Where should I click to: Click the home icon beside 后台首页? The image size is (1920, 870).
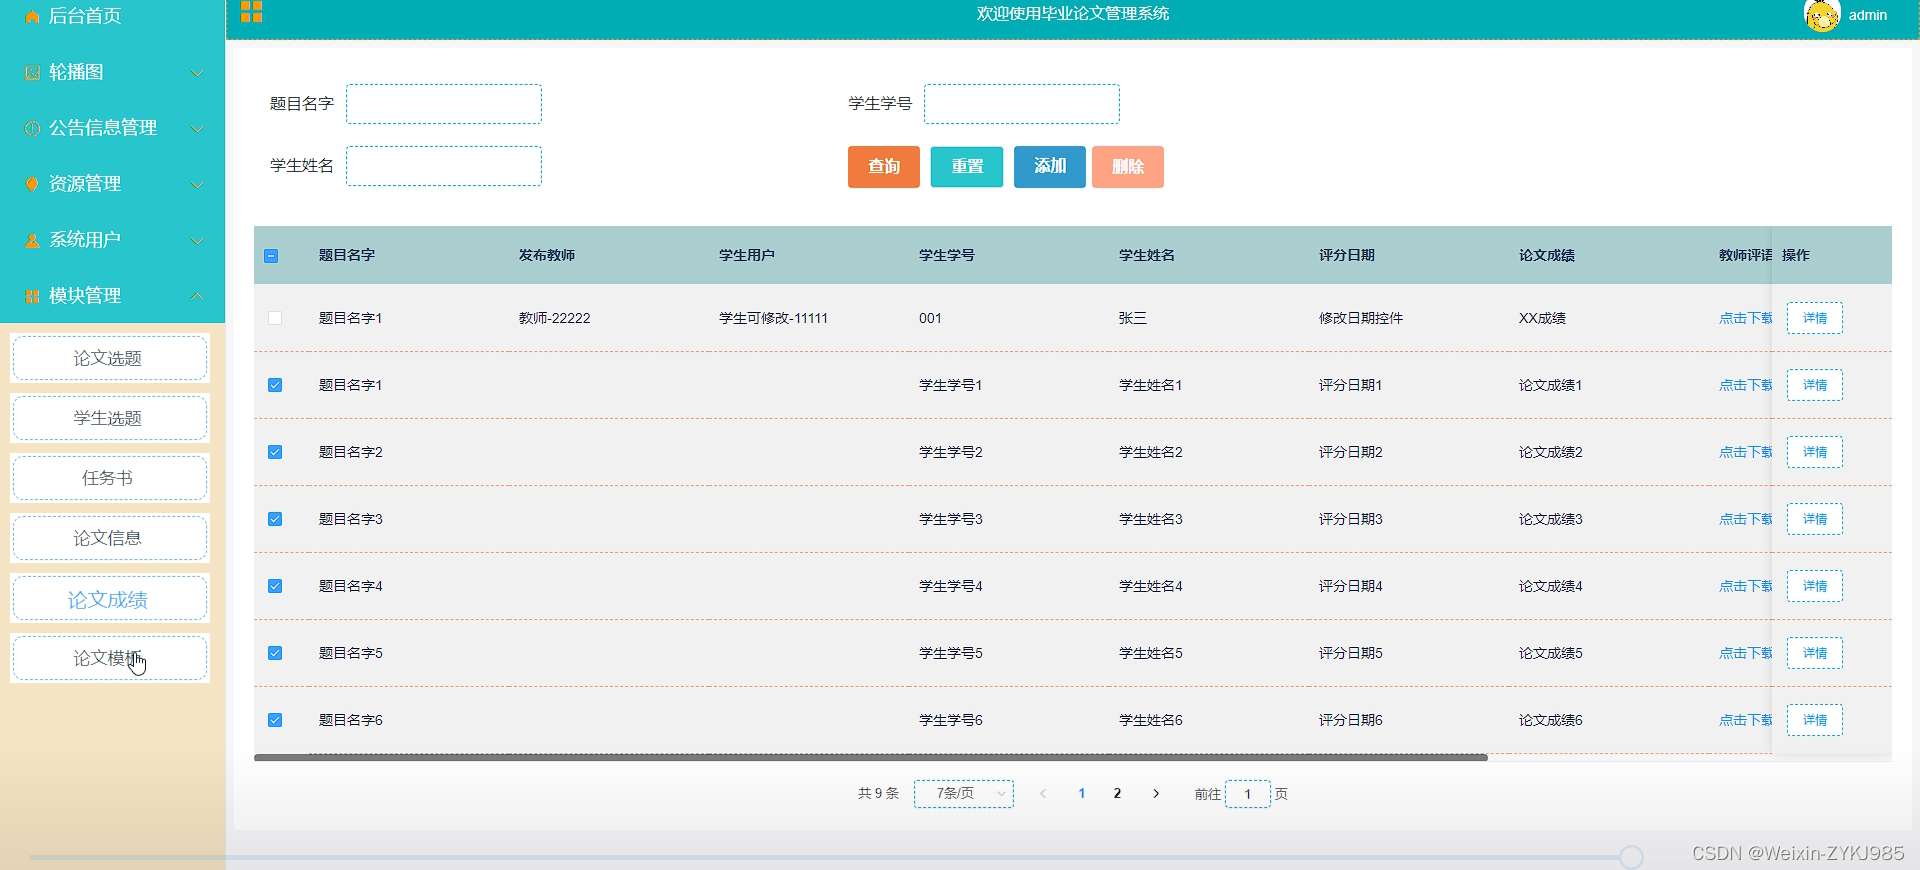click(x=32, y=17)
